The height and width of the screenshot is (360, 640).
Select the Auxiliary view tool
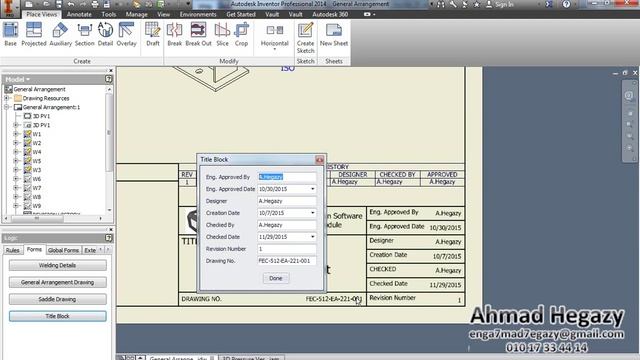[60, 34]
